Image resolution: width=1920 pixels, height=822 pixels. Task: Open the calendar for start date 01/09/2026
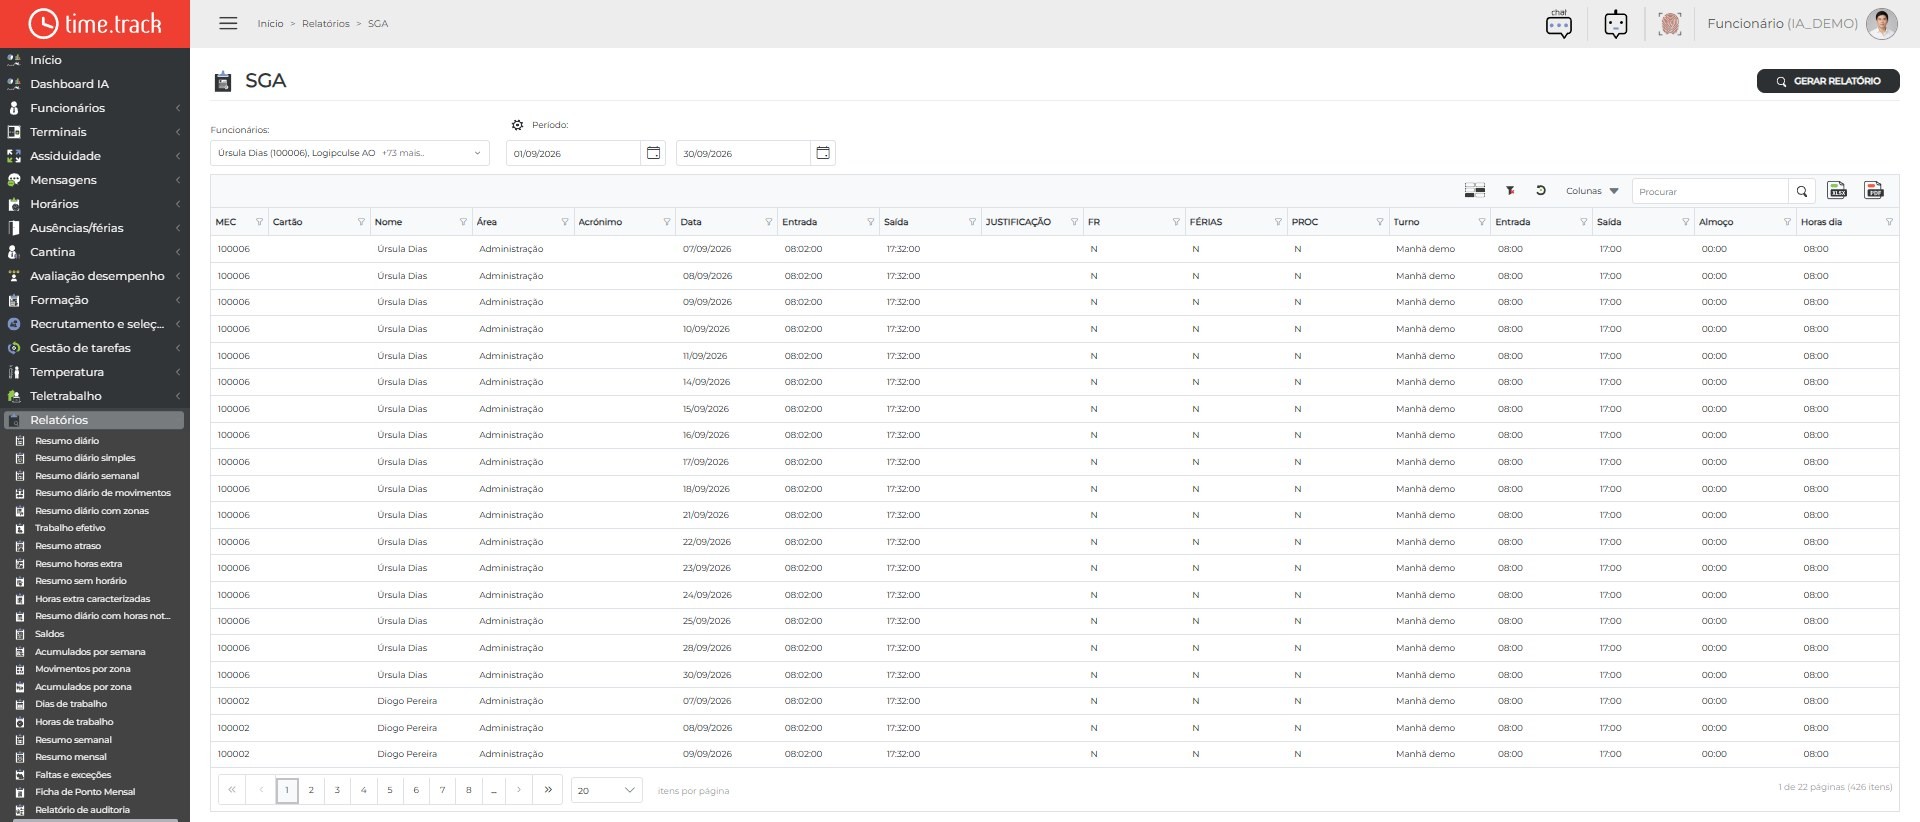click(x=653, y=153)
